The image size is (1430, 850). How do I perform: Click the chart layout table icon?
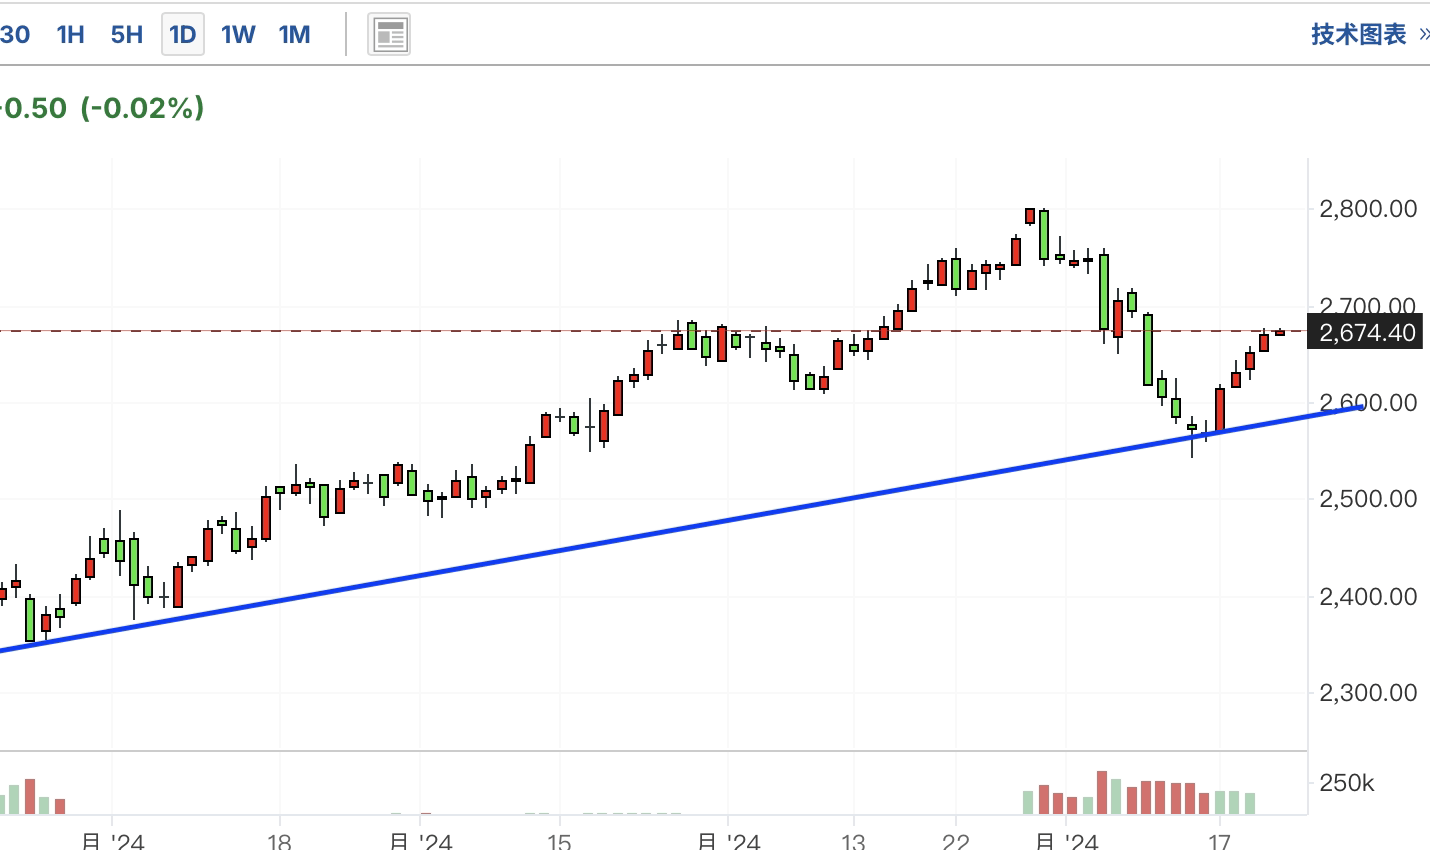click(389, 35)
